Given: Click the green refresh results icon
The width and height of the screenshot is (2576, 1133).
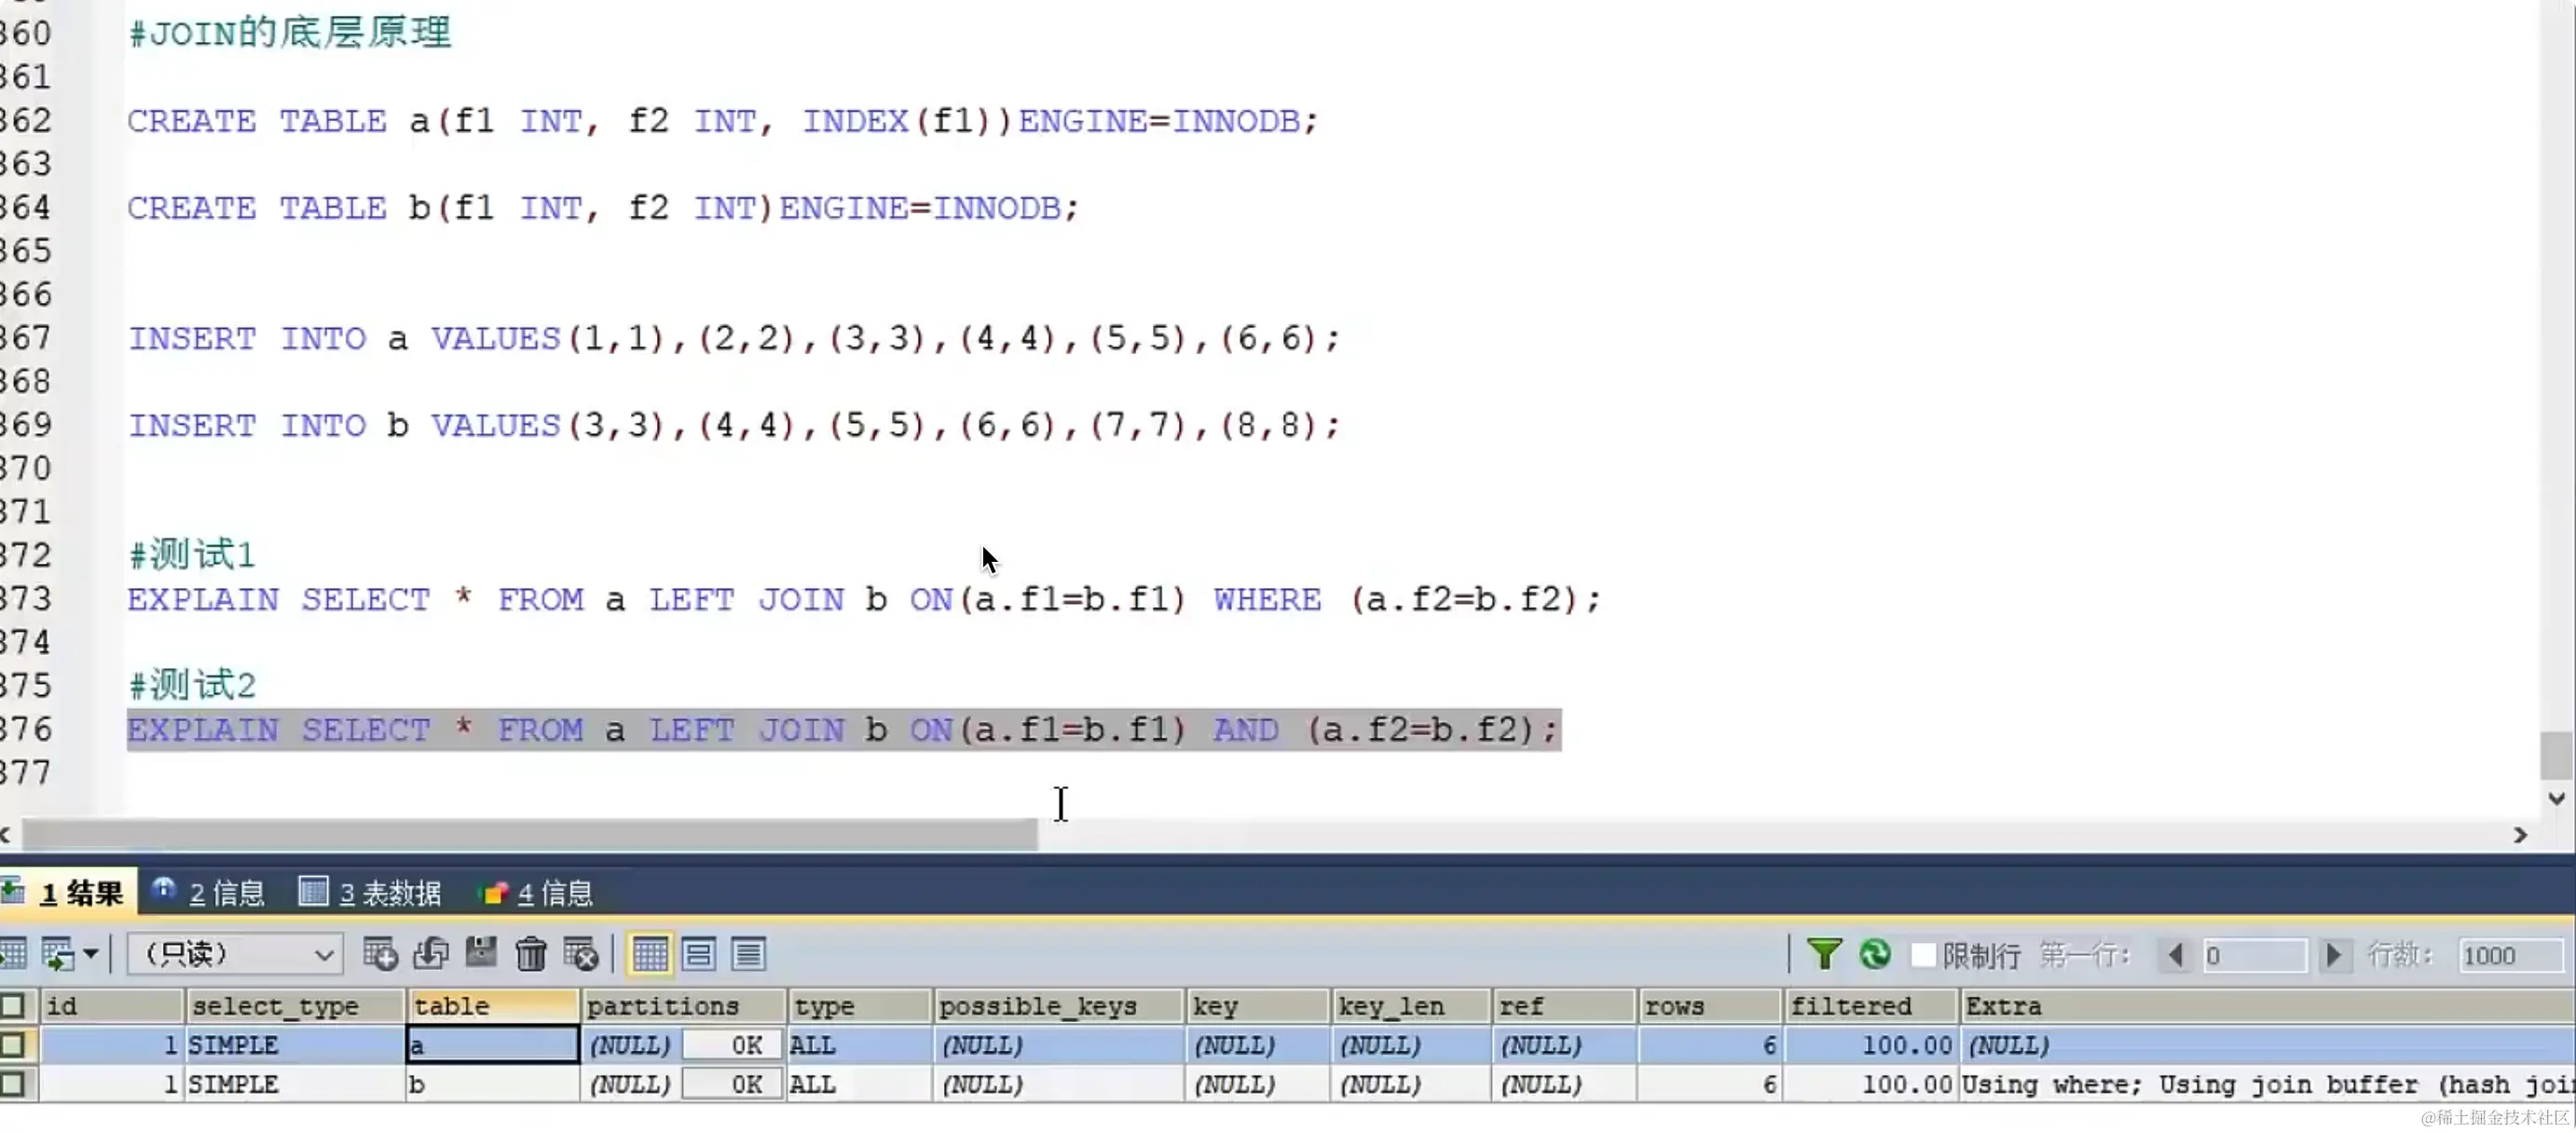Looking at the screenshot, I should pos(1875,954).
